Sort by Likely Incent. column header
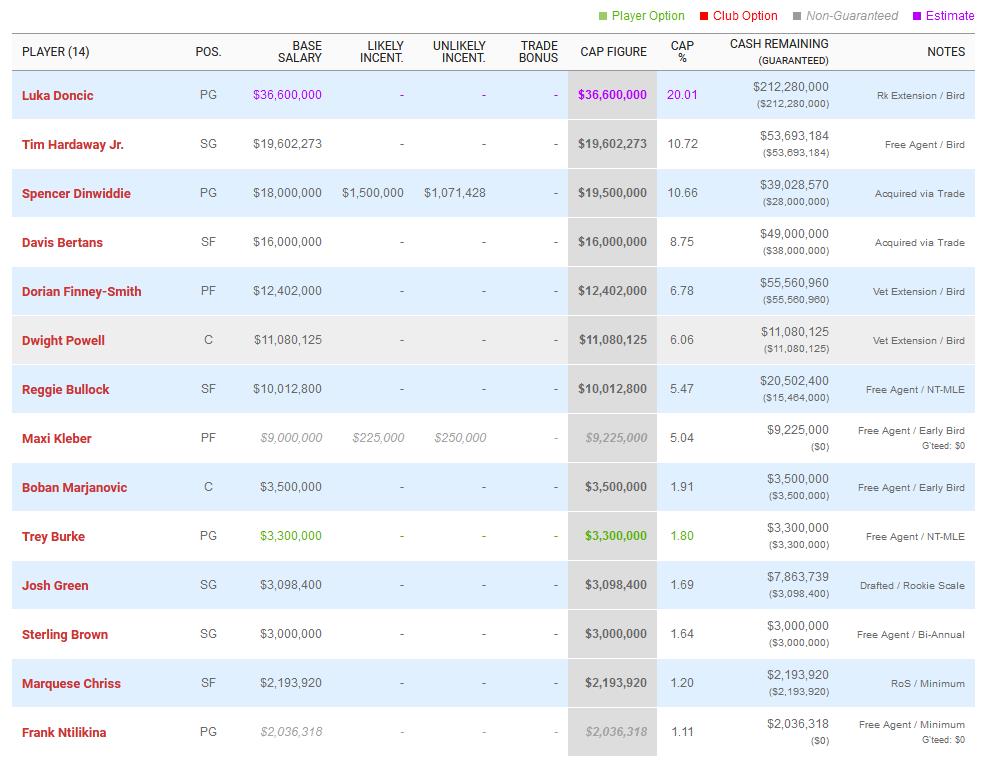Image resolution: width=989 pixels, height=766 pixels. pyautogui.click(x=382, y=52)
